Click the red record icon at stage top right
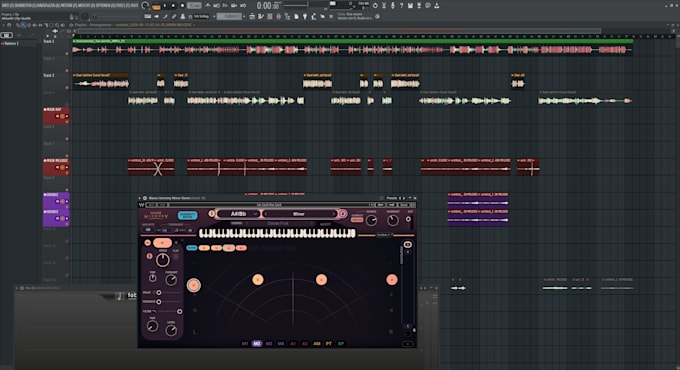This screenshot has height=370, width=680. [x=408, y=244]
